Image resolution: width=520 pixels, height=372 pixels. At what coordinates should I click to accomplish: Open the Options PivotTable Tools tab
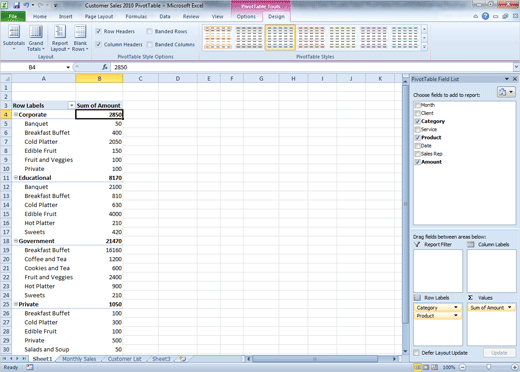pyautogui.click(x=246, y=16)
